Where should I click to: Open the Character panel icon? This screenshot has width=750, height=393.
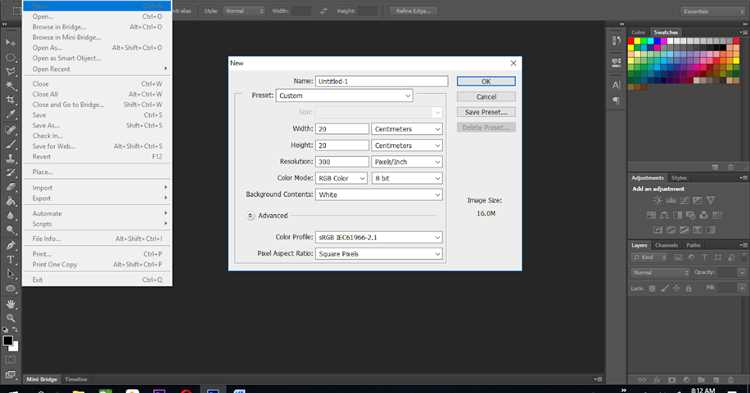tap(616, 85)
